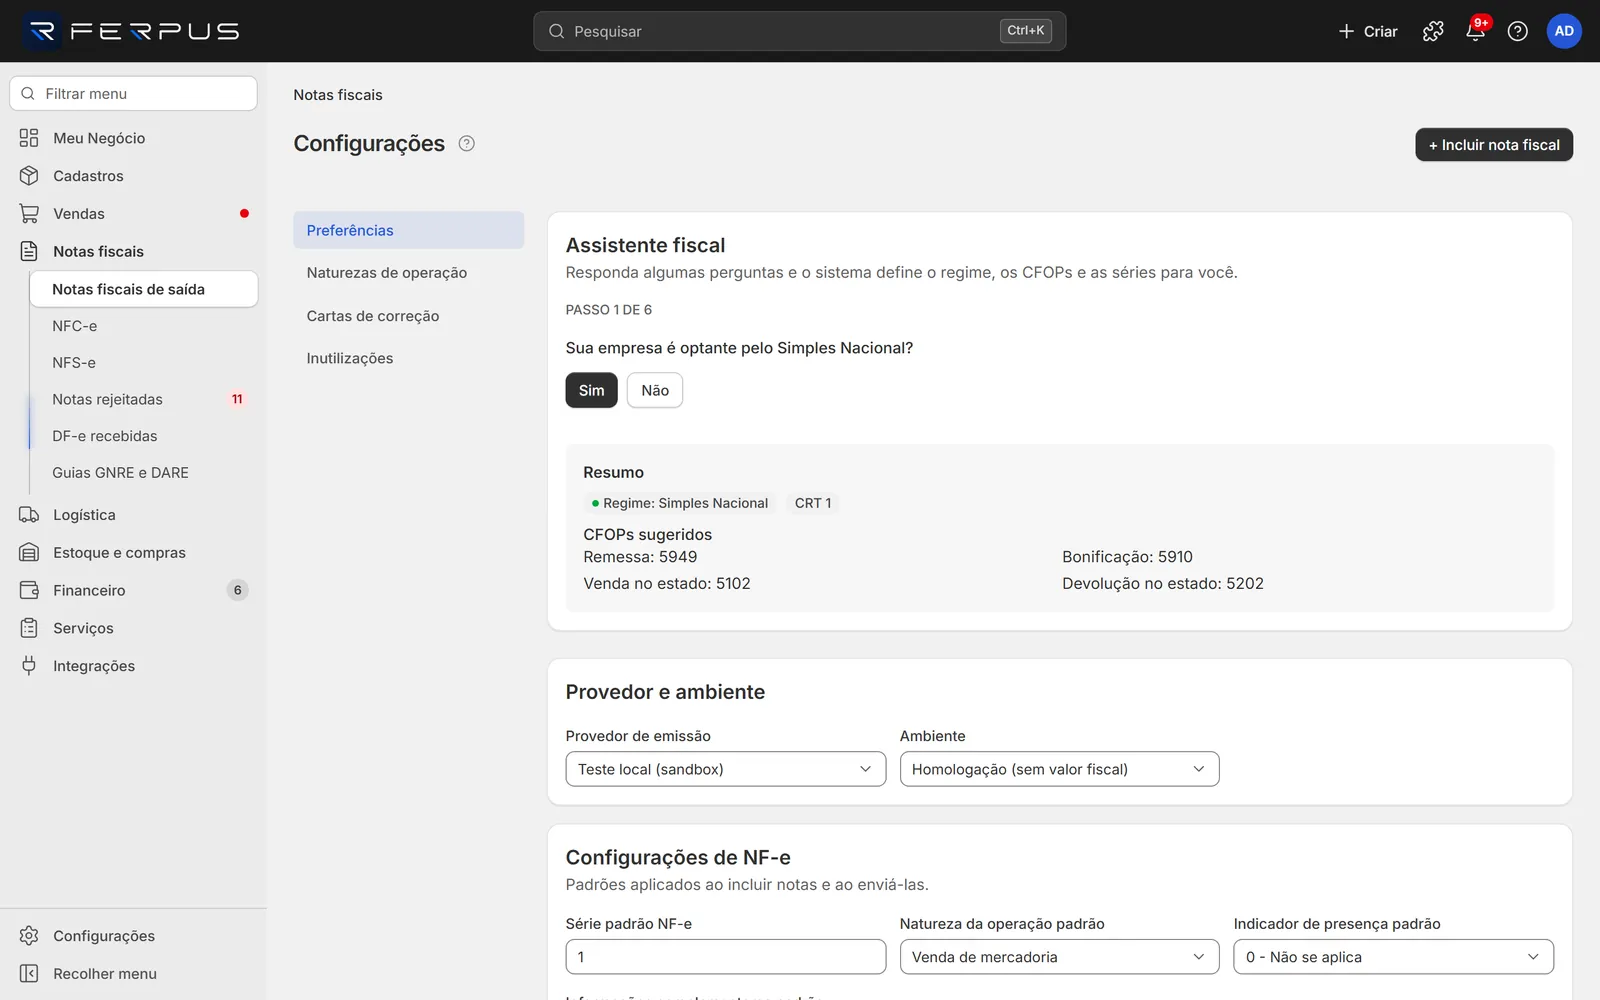The height and width of the screenshot is (1000, 1600).
Task: Focus the Pesquisar search field
Action: point(799,31)
